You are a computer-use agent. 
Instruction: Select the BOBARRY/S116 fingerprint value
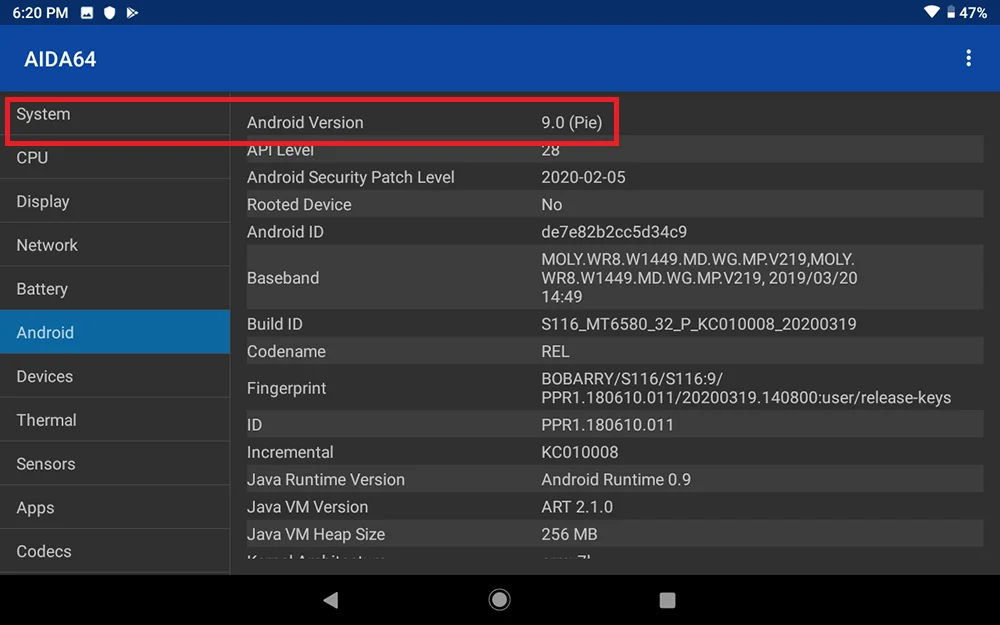(746, 388)
